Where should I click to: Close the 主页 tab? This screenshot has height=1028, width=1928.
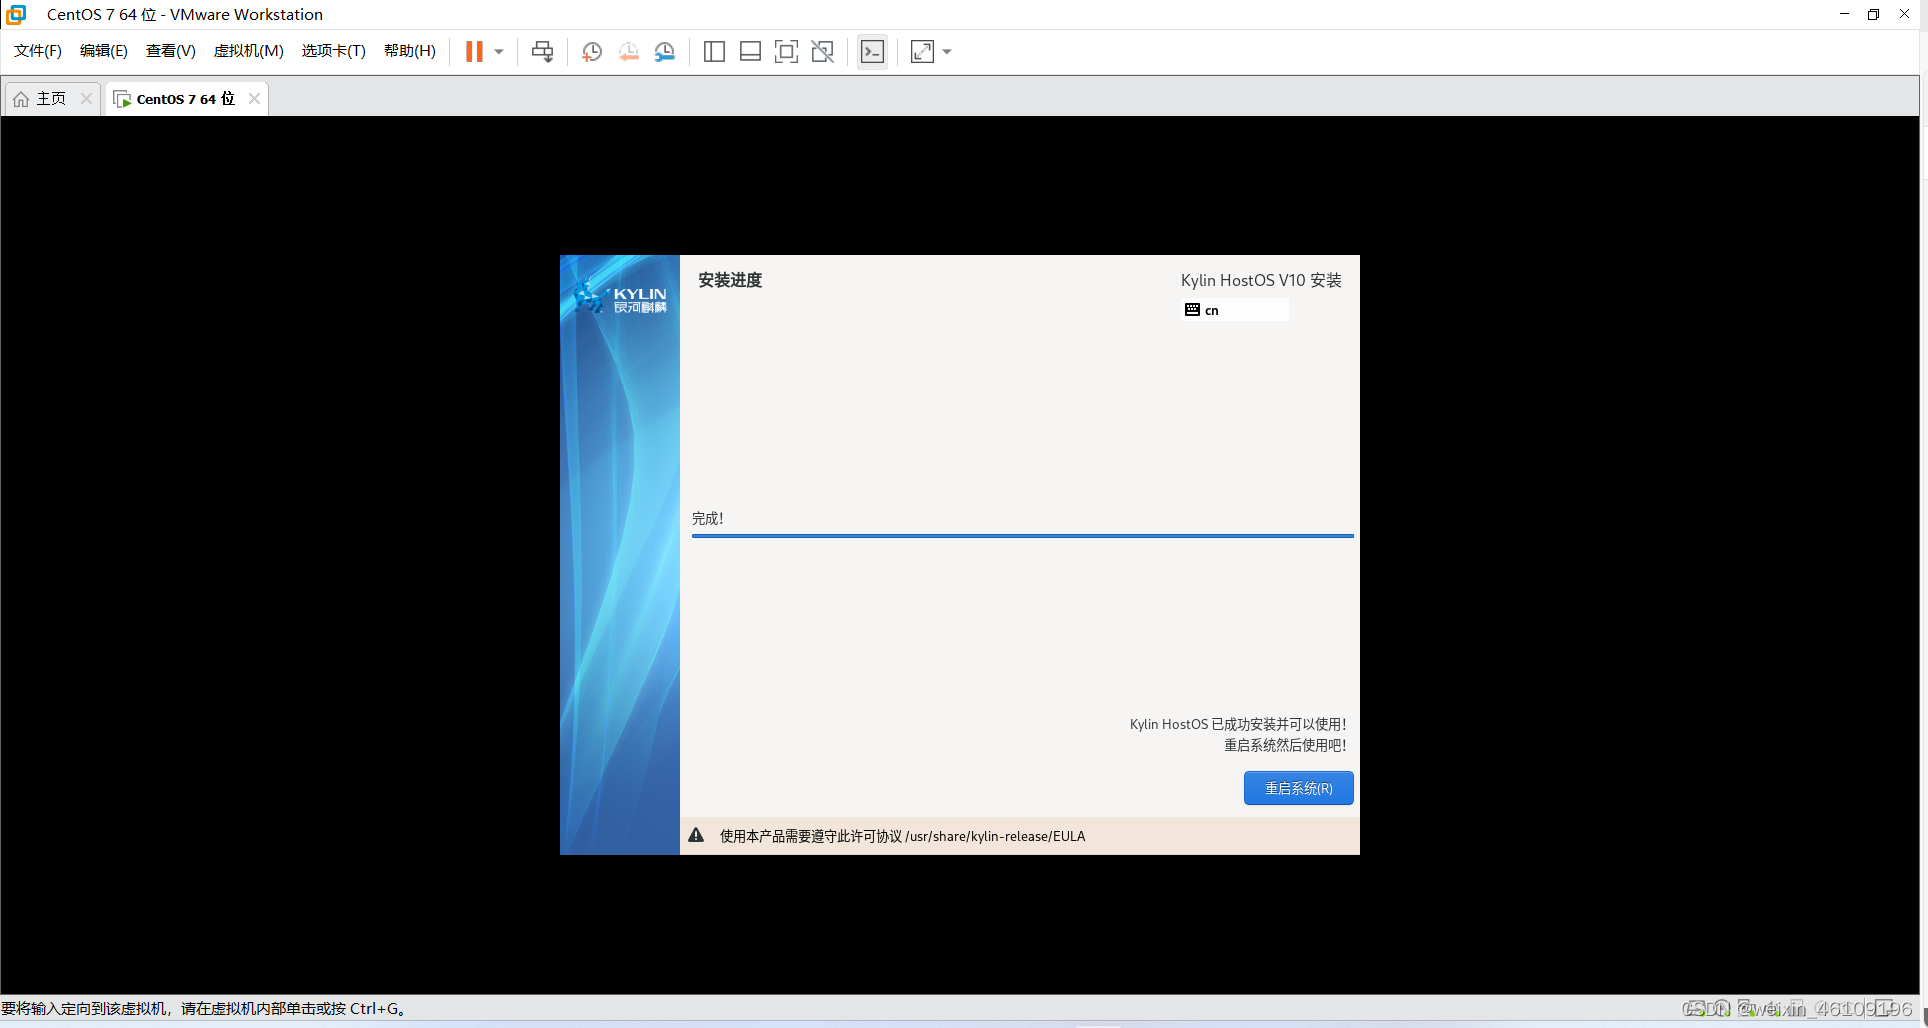point(86,98)
